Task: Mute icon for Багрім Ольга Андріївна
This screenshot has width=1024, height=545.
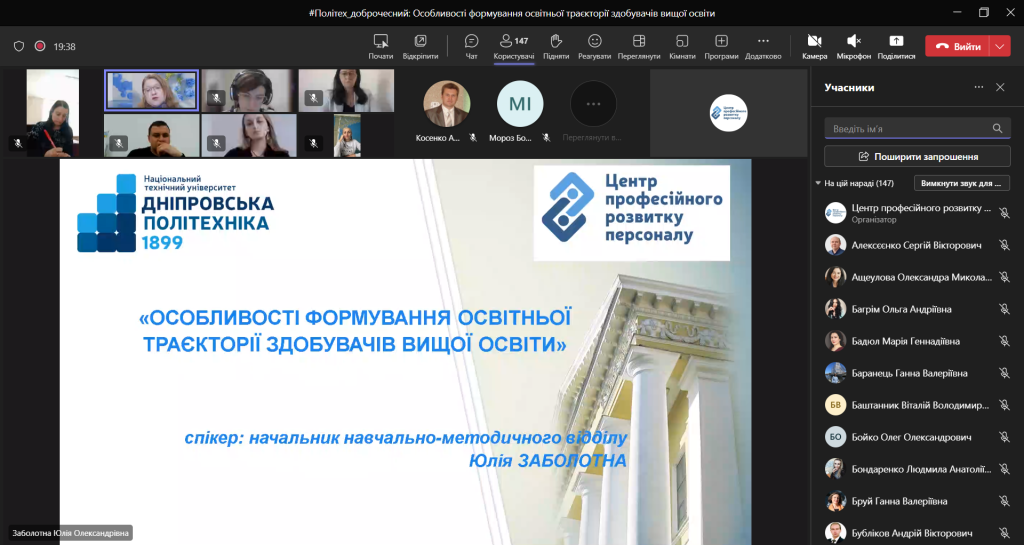Action: point(1004,309)
